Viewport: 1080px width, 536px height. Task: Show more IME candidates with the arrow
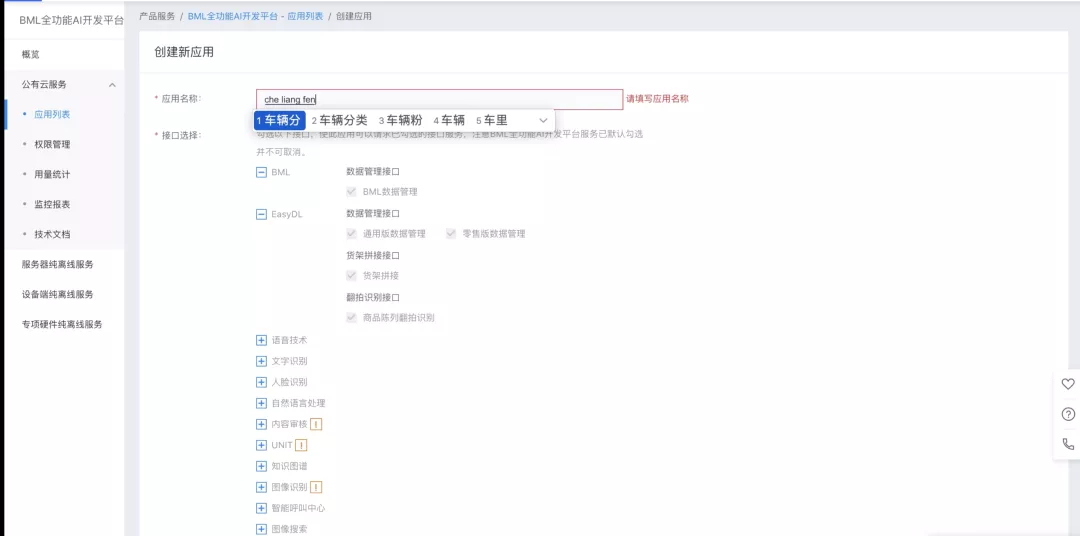[x=543, y=121]
